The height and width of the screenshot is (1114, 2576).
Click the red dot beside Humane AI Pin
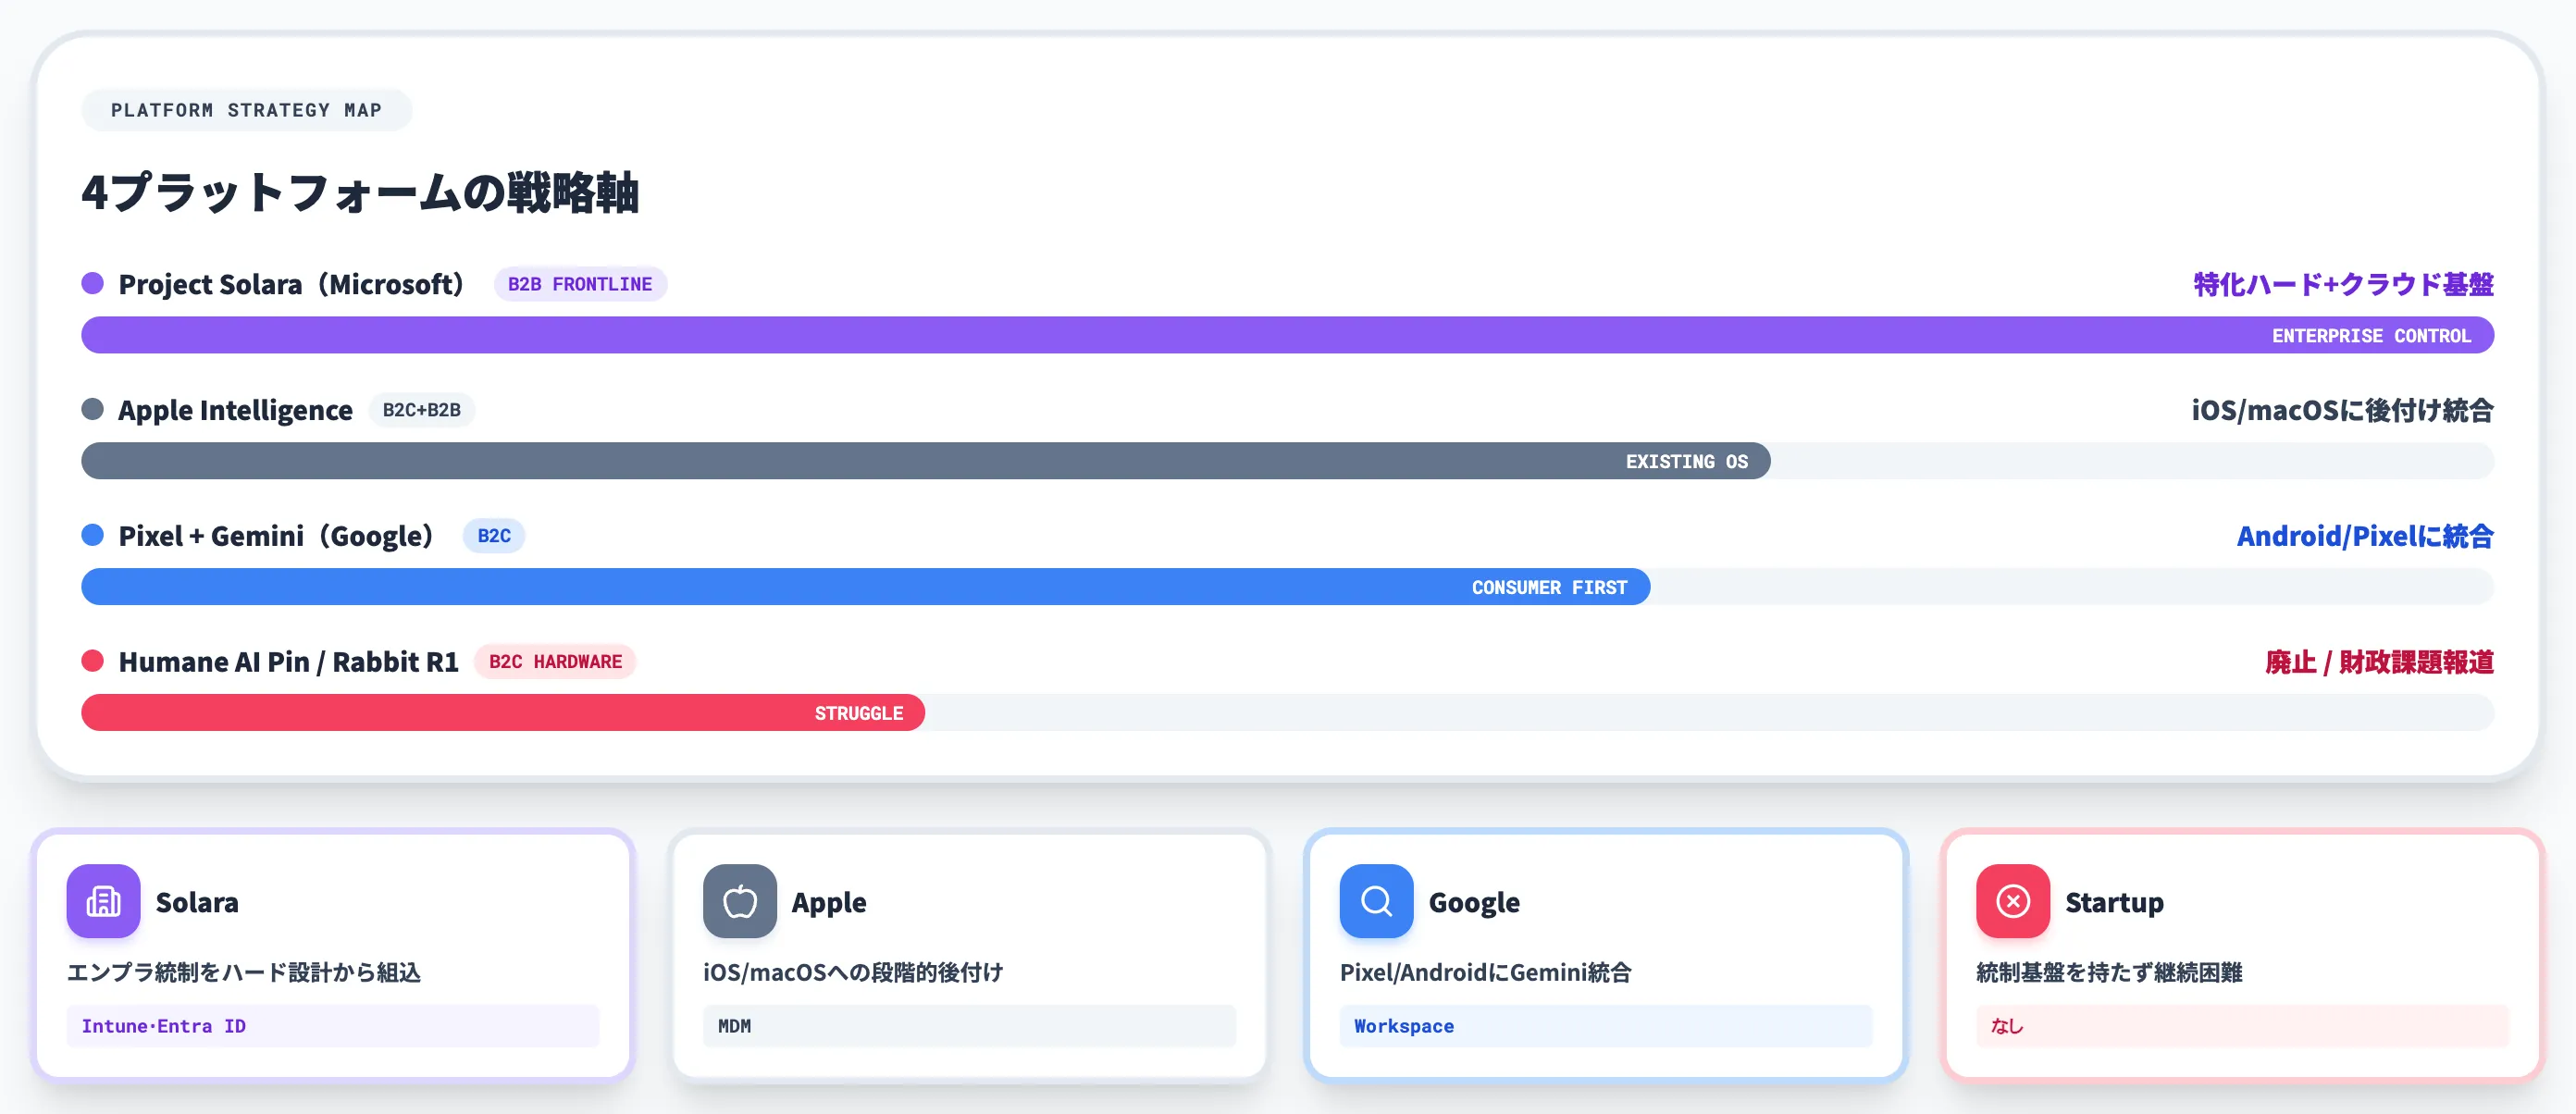[93, 661]
